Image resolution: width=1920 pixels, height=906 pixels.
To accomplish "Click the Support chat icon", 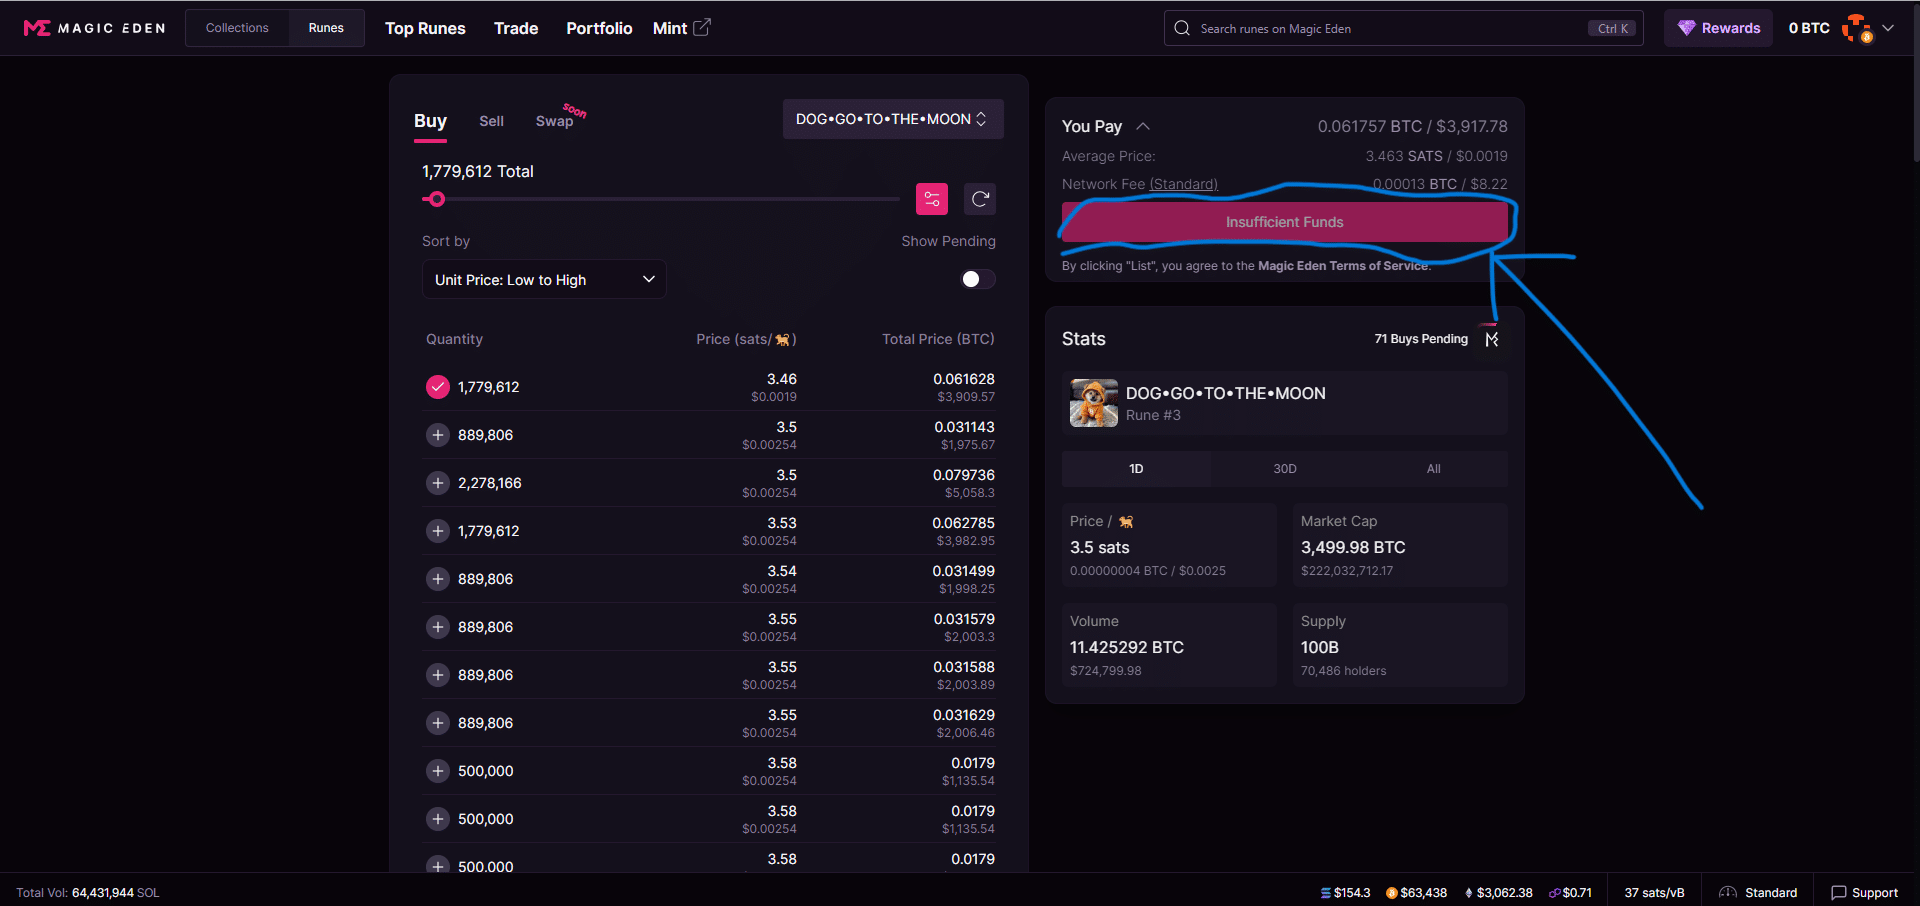I will tap(1838, 892).
